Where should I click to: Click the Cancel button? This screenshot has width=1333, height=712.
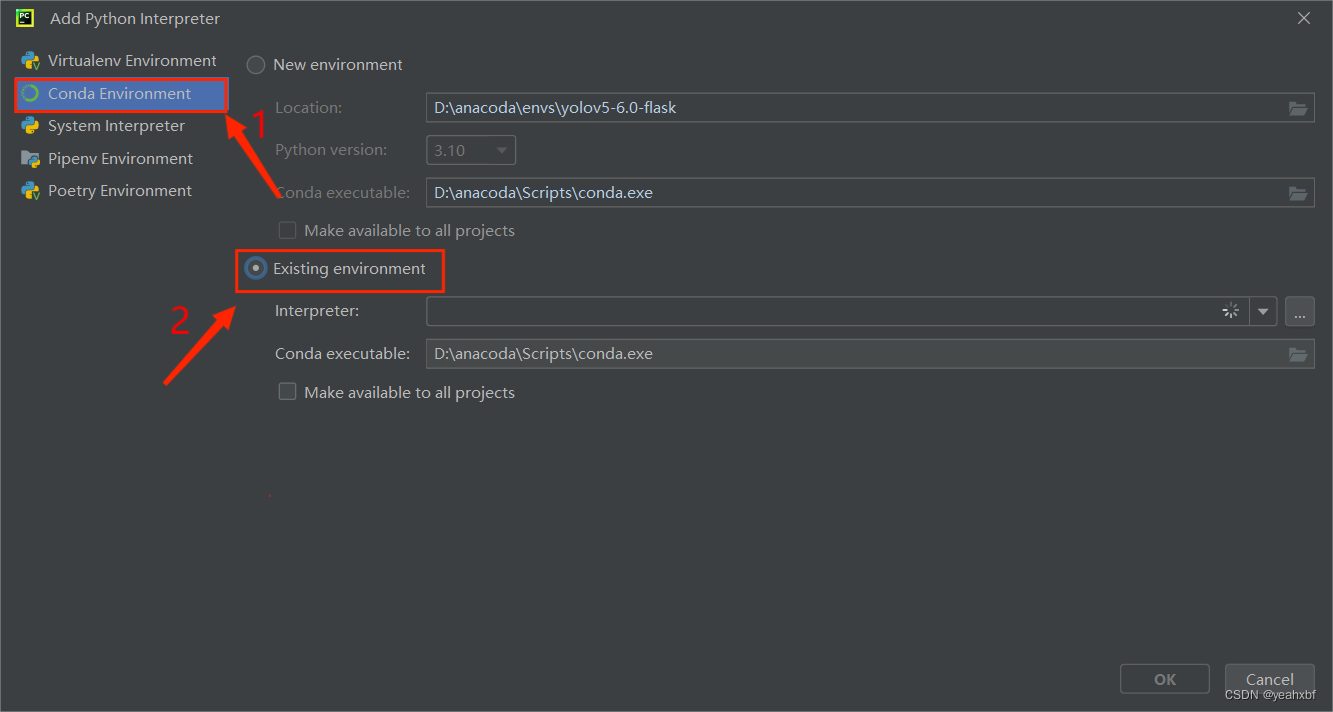point(1270,679)
